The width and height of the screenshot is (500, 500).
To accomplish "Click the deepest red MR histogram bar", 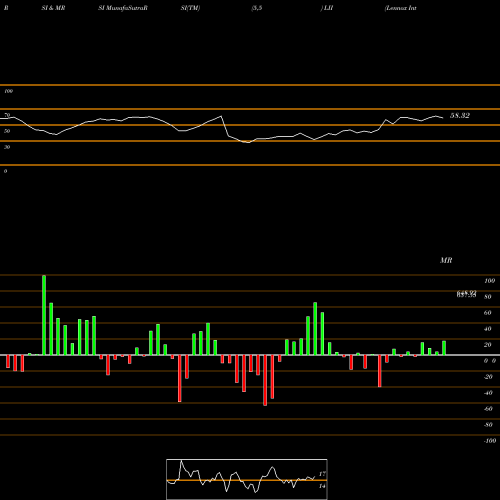I will 265,380.
